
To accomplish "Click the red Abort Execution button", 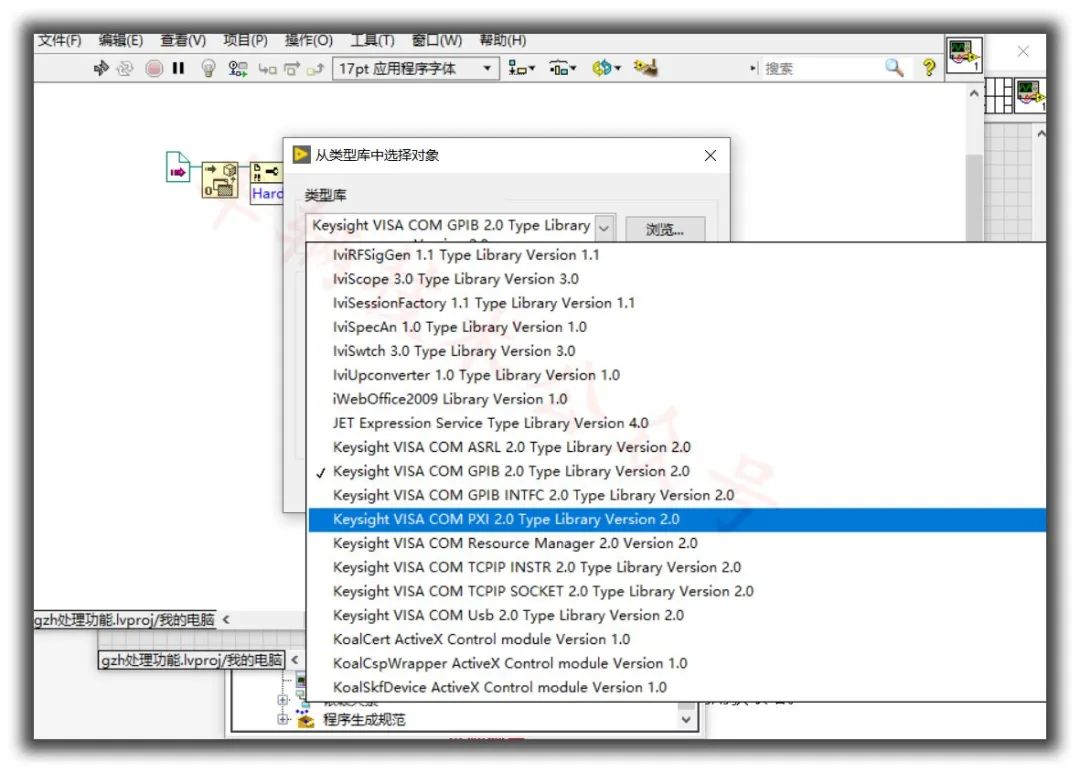I will coord(154,68).
